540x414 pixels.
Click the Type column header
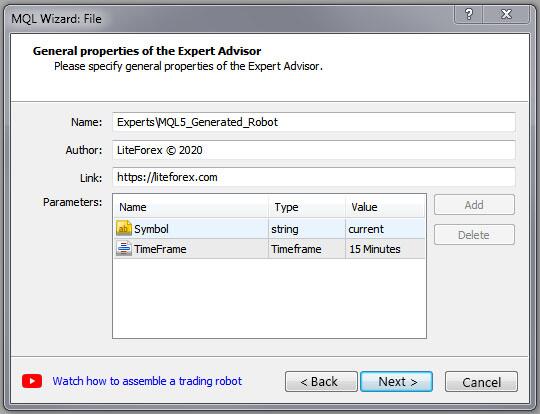[307, 207]
